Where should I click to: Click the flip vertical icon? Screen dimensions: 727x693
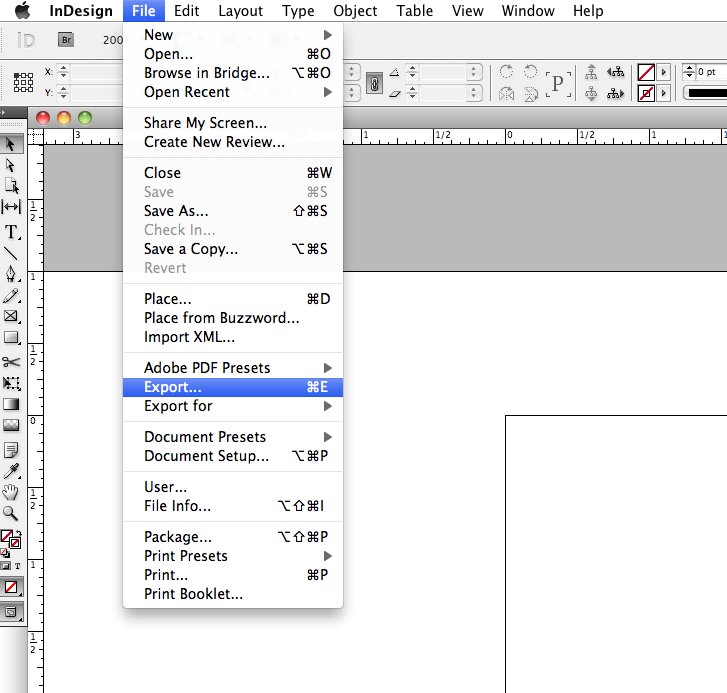point(531,94)
